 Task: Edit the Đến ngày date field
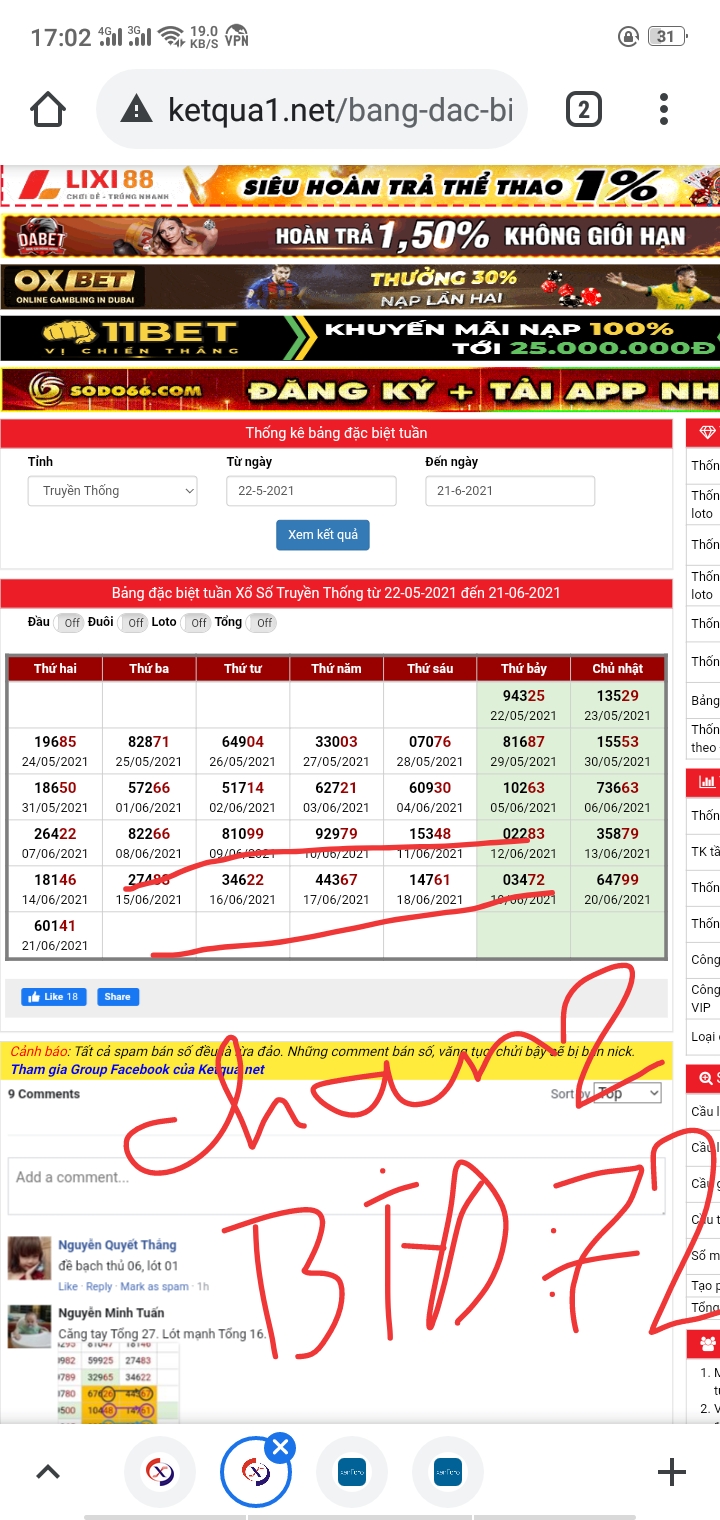510,491
